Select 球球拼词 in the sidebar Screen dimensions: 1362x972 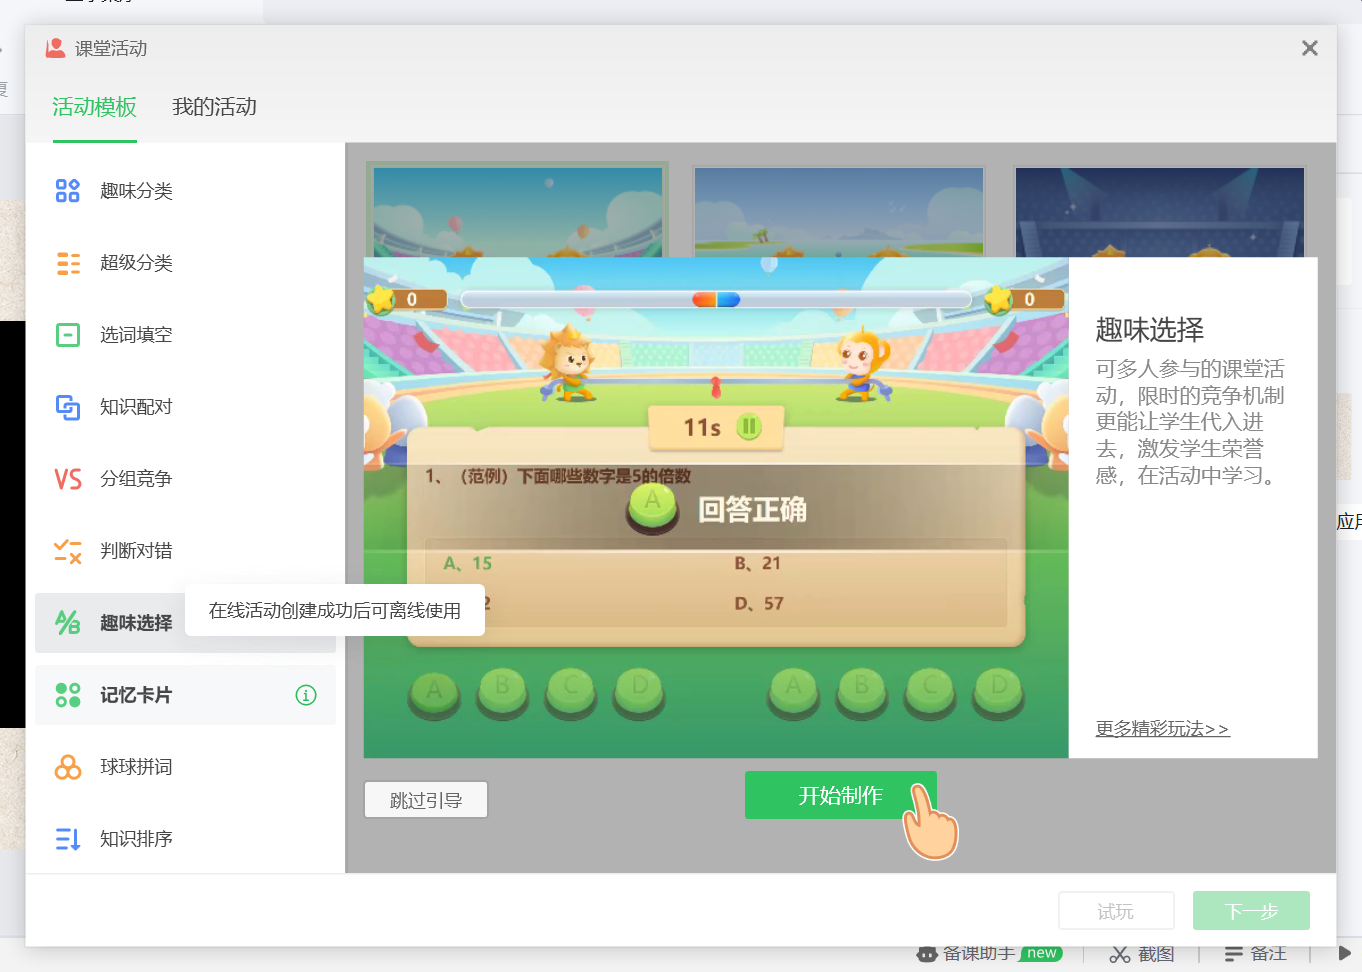[x=185, y=767]
